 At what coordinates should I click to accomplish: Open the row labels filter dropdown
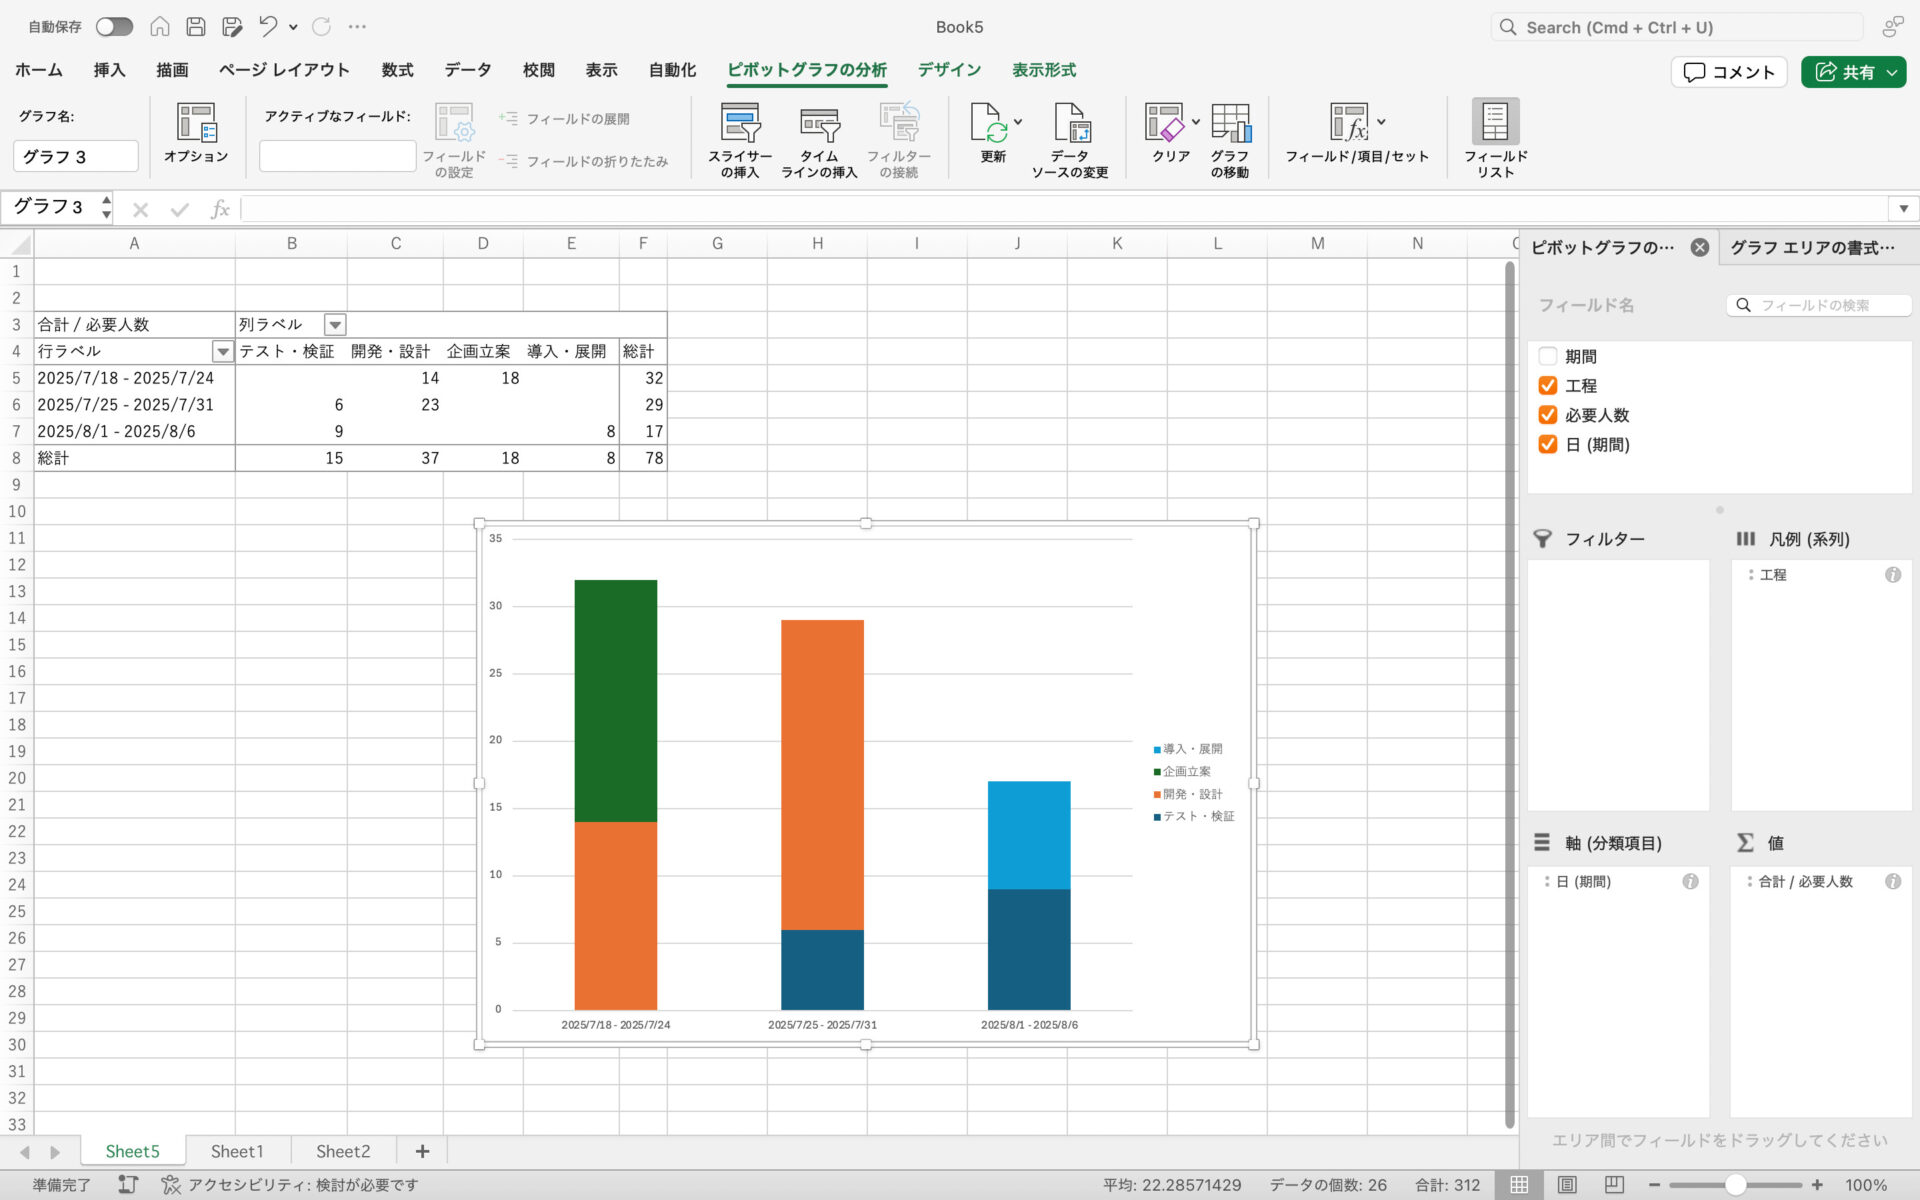point(222,352)
